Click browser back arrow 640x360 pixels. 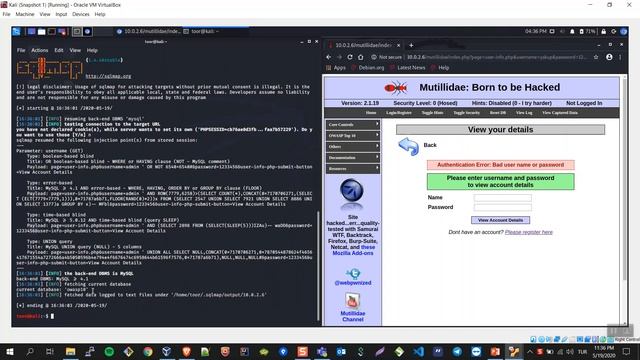pyautogui.click(x=329, y=57)
